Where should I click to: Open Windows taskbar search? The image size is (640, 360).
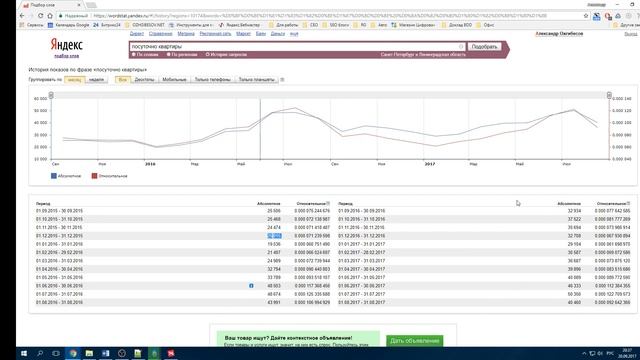pyautogui.click(x=40, y=353)
